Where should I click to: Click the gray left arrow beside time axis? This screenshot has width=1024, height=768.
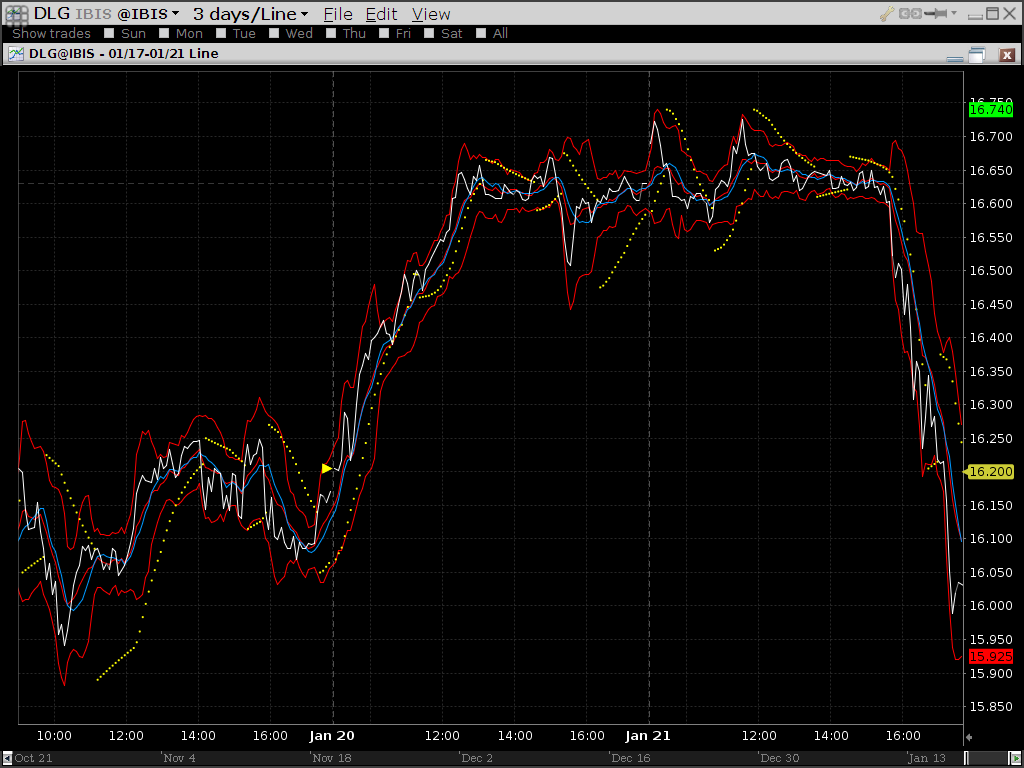tap(969, 737)
